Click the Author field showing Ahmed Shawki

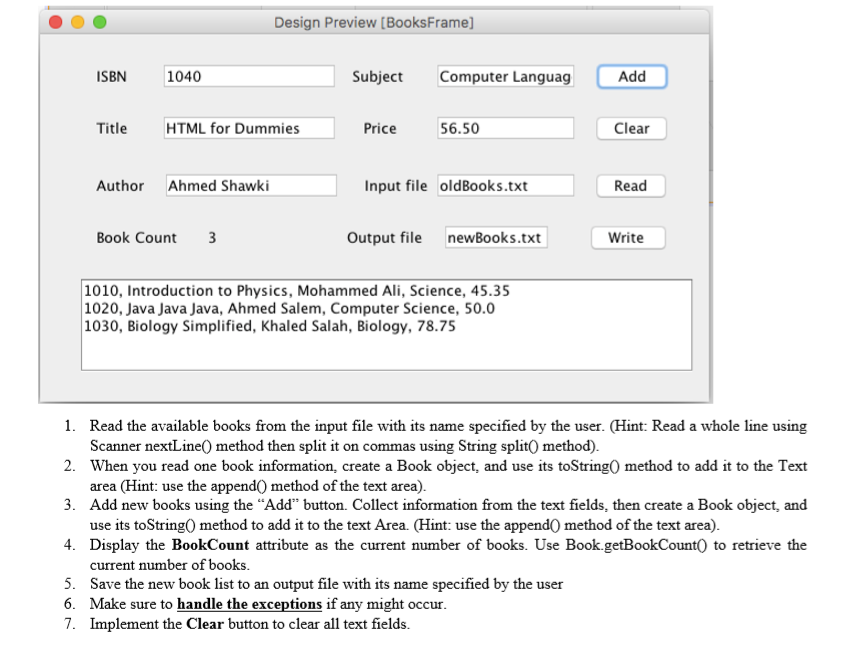tap(247, 185)
